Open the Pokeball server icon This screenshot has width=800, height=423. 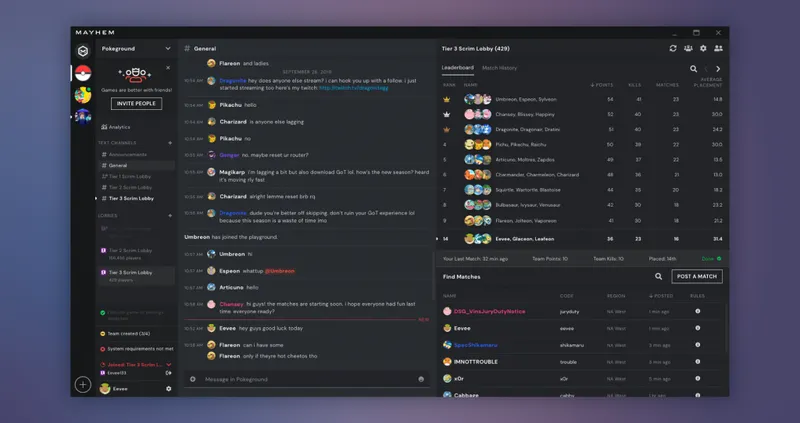click(x=83, y=74)
